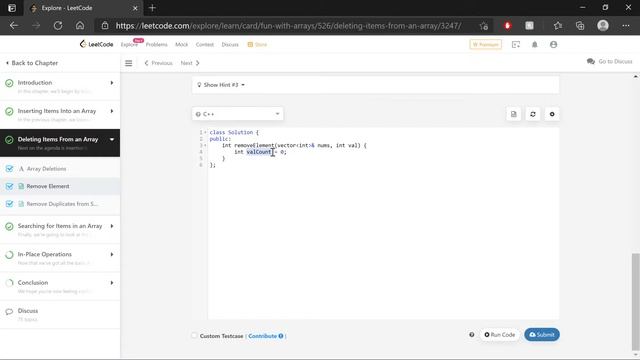Open the C++ language dropdown

tap(238, 114)
